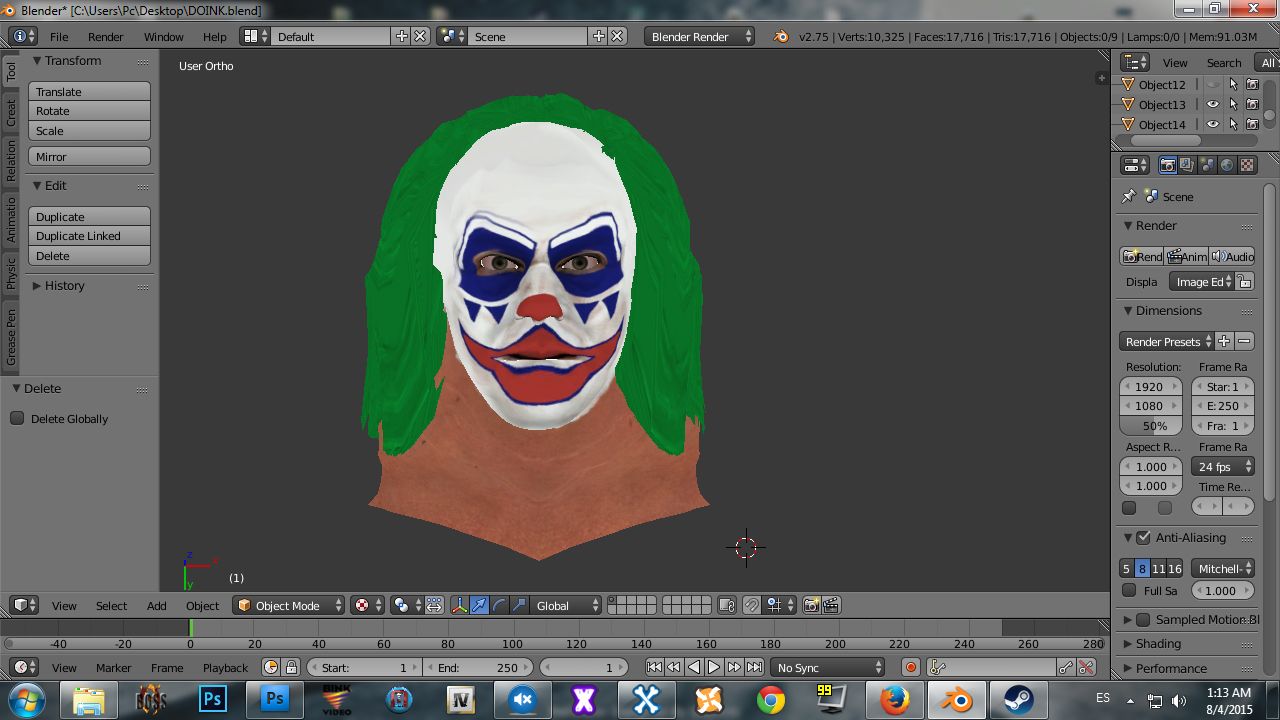
Task: Click the info editor type icon
Action: (x=23, y=36)
